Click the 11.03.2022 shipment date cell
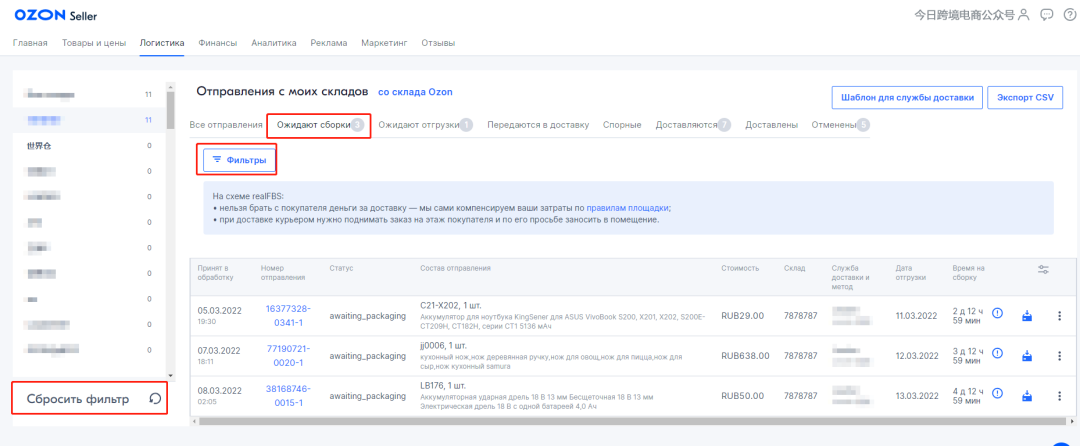The width and height of the screenshot is (1080, 446). tap(917, 316)
